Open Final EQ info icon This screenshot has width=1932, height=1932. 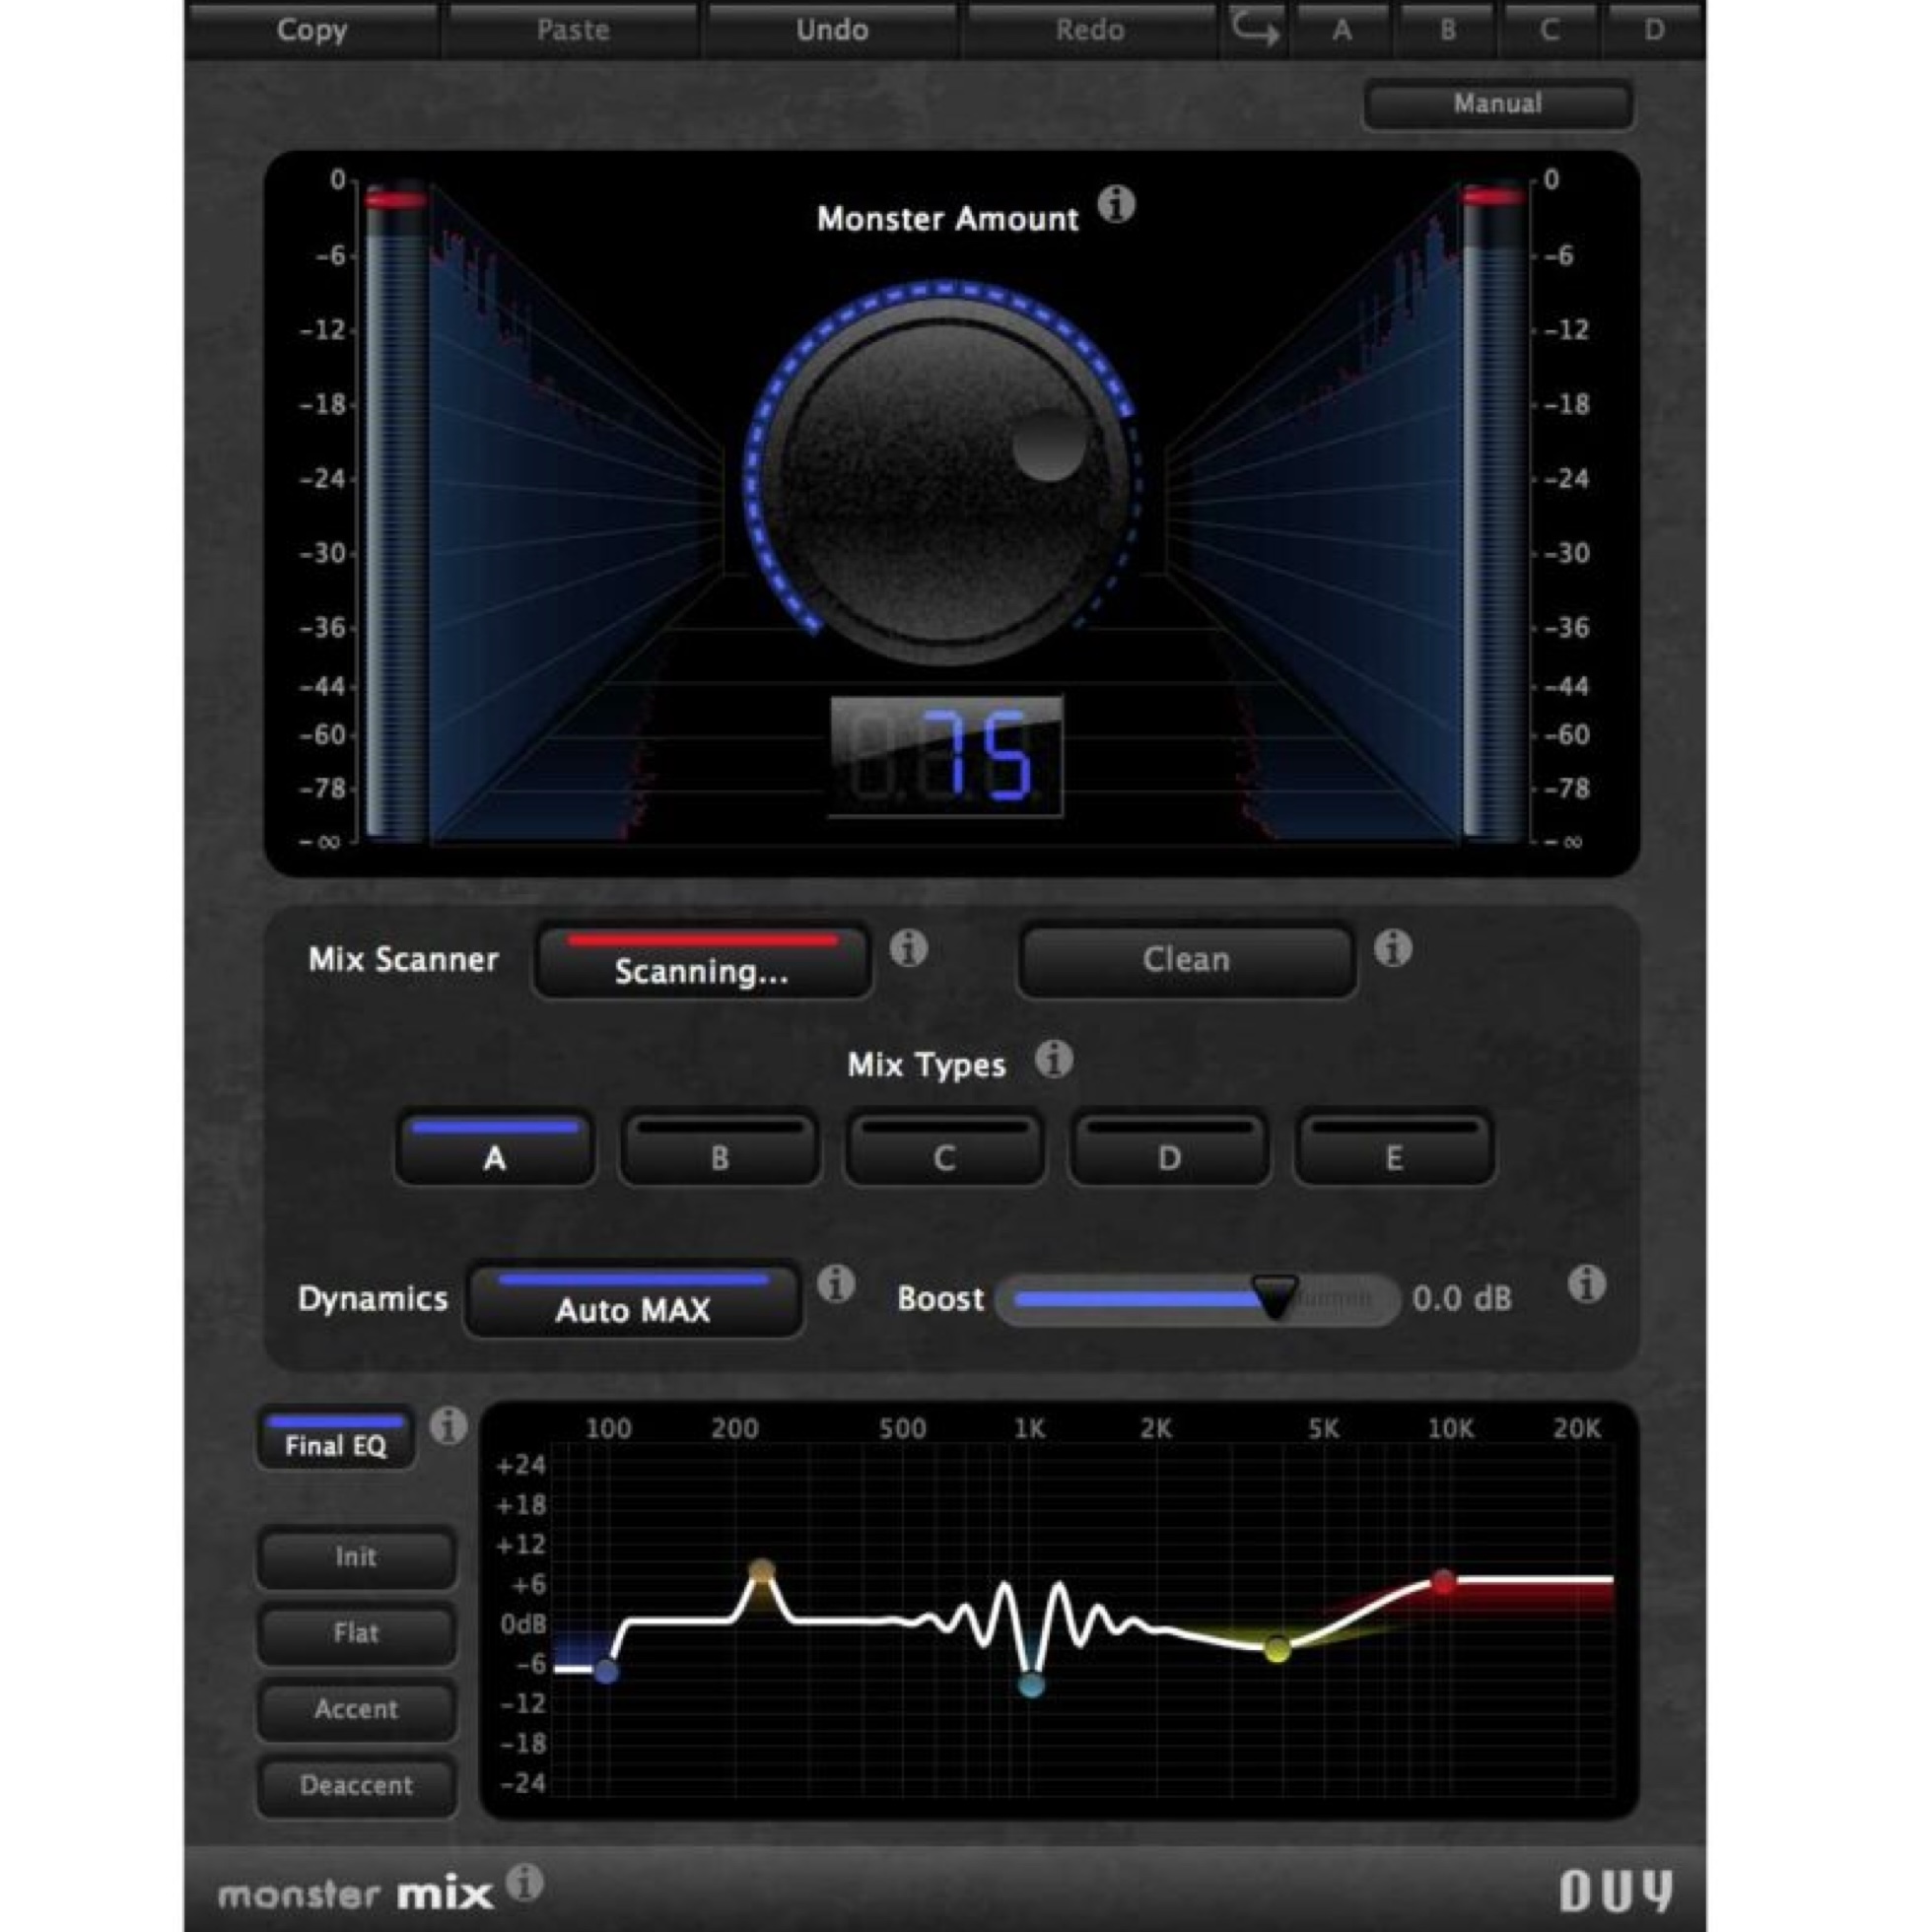point(448,1426)
